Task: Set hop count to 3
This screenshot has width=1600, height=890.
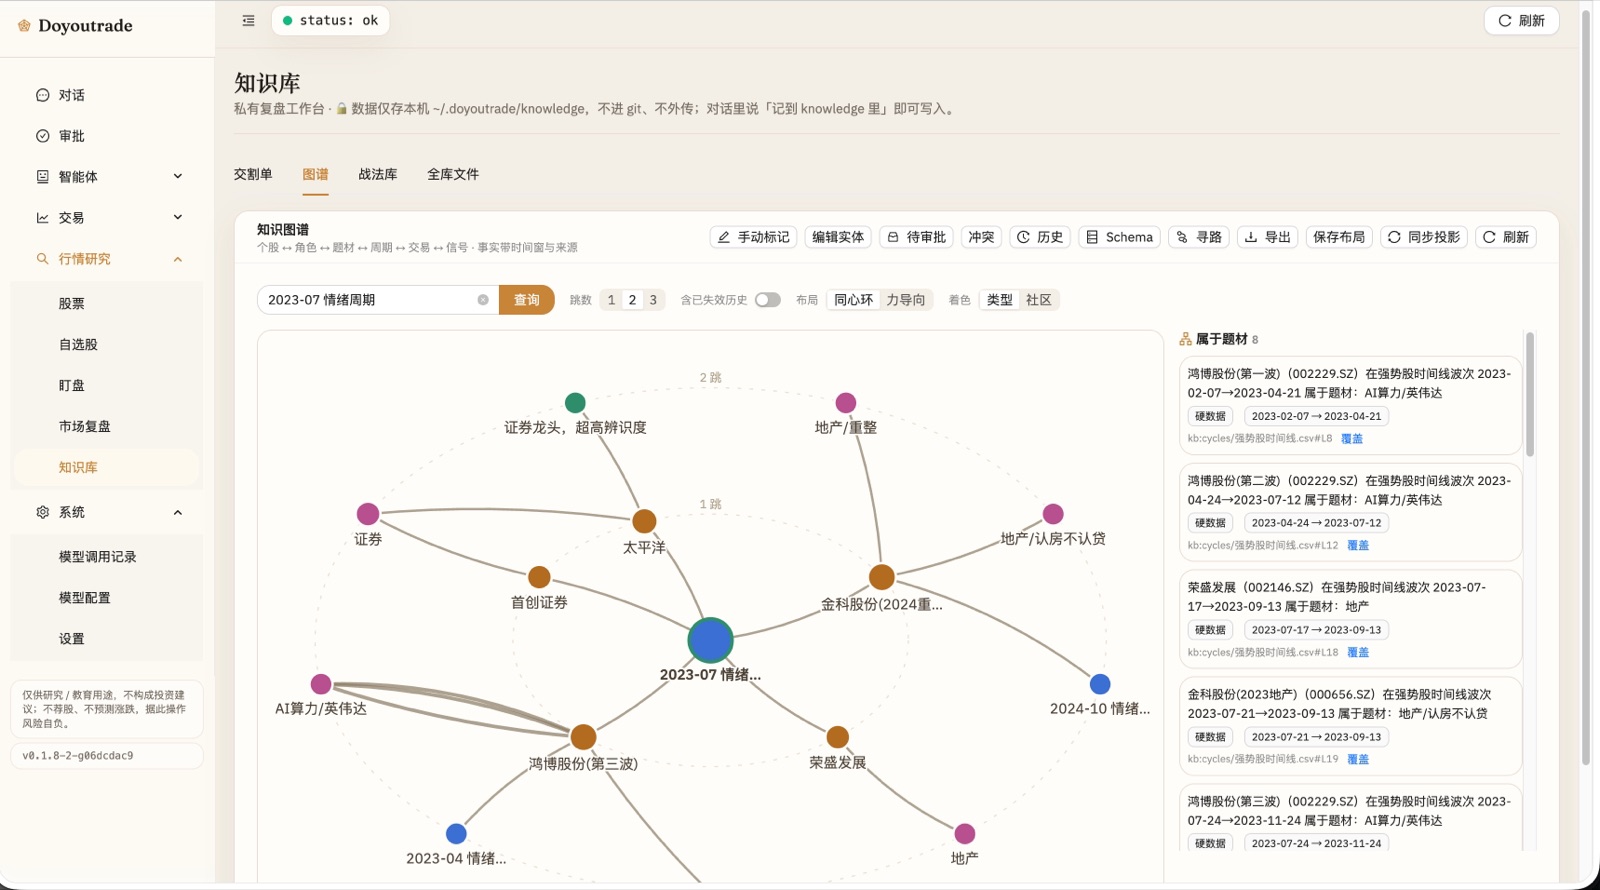Action: (x=653, y=300)
